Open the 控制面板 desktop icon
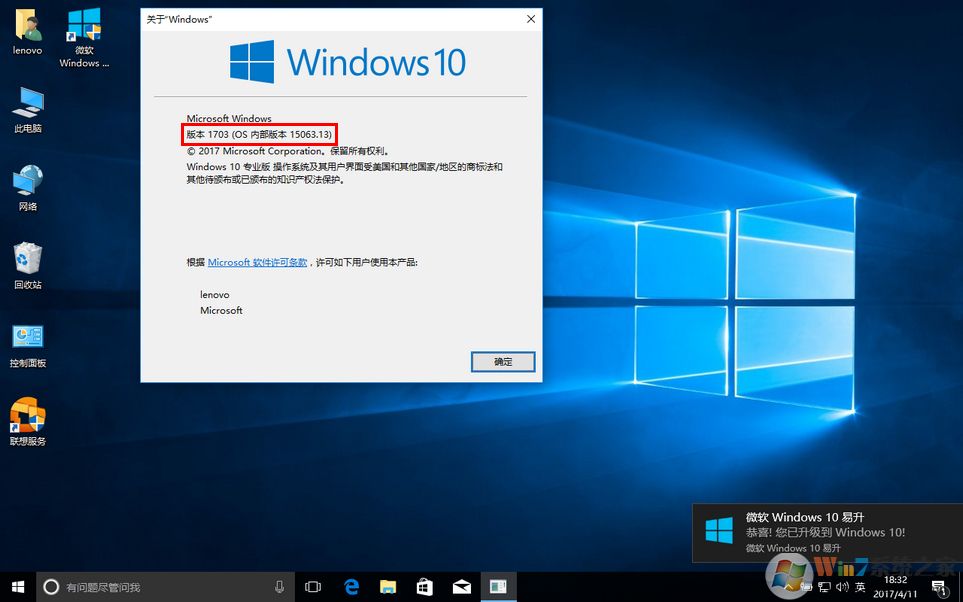 click(x=28, y=345)
